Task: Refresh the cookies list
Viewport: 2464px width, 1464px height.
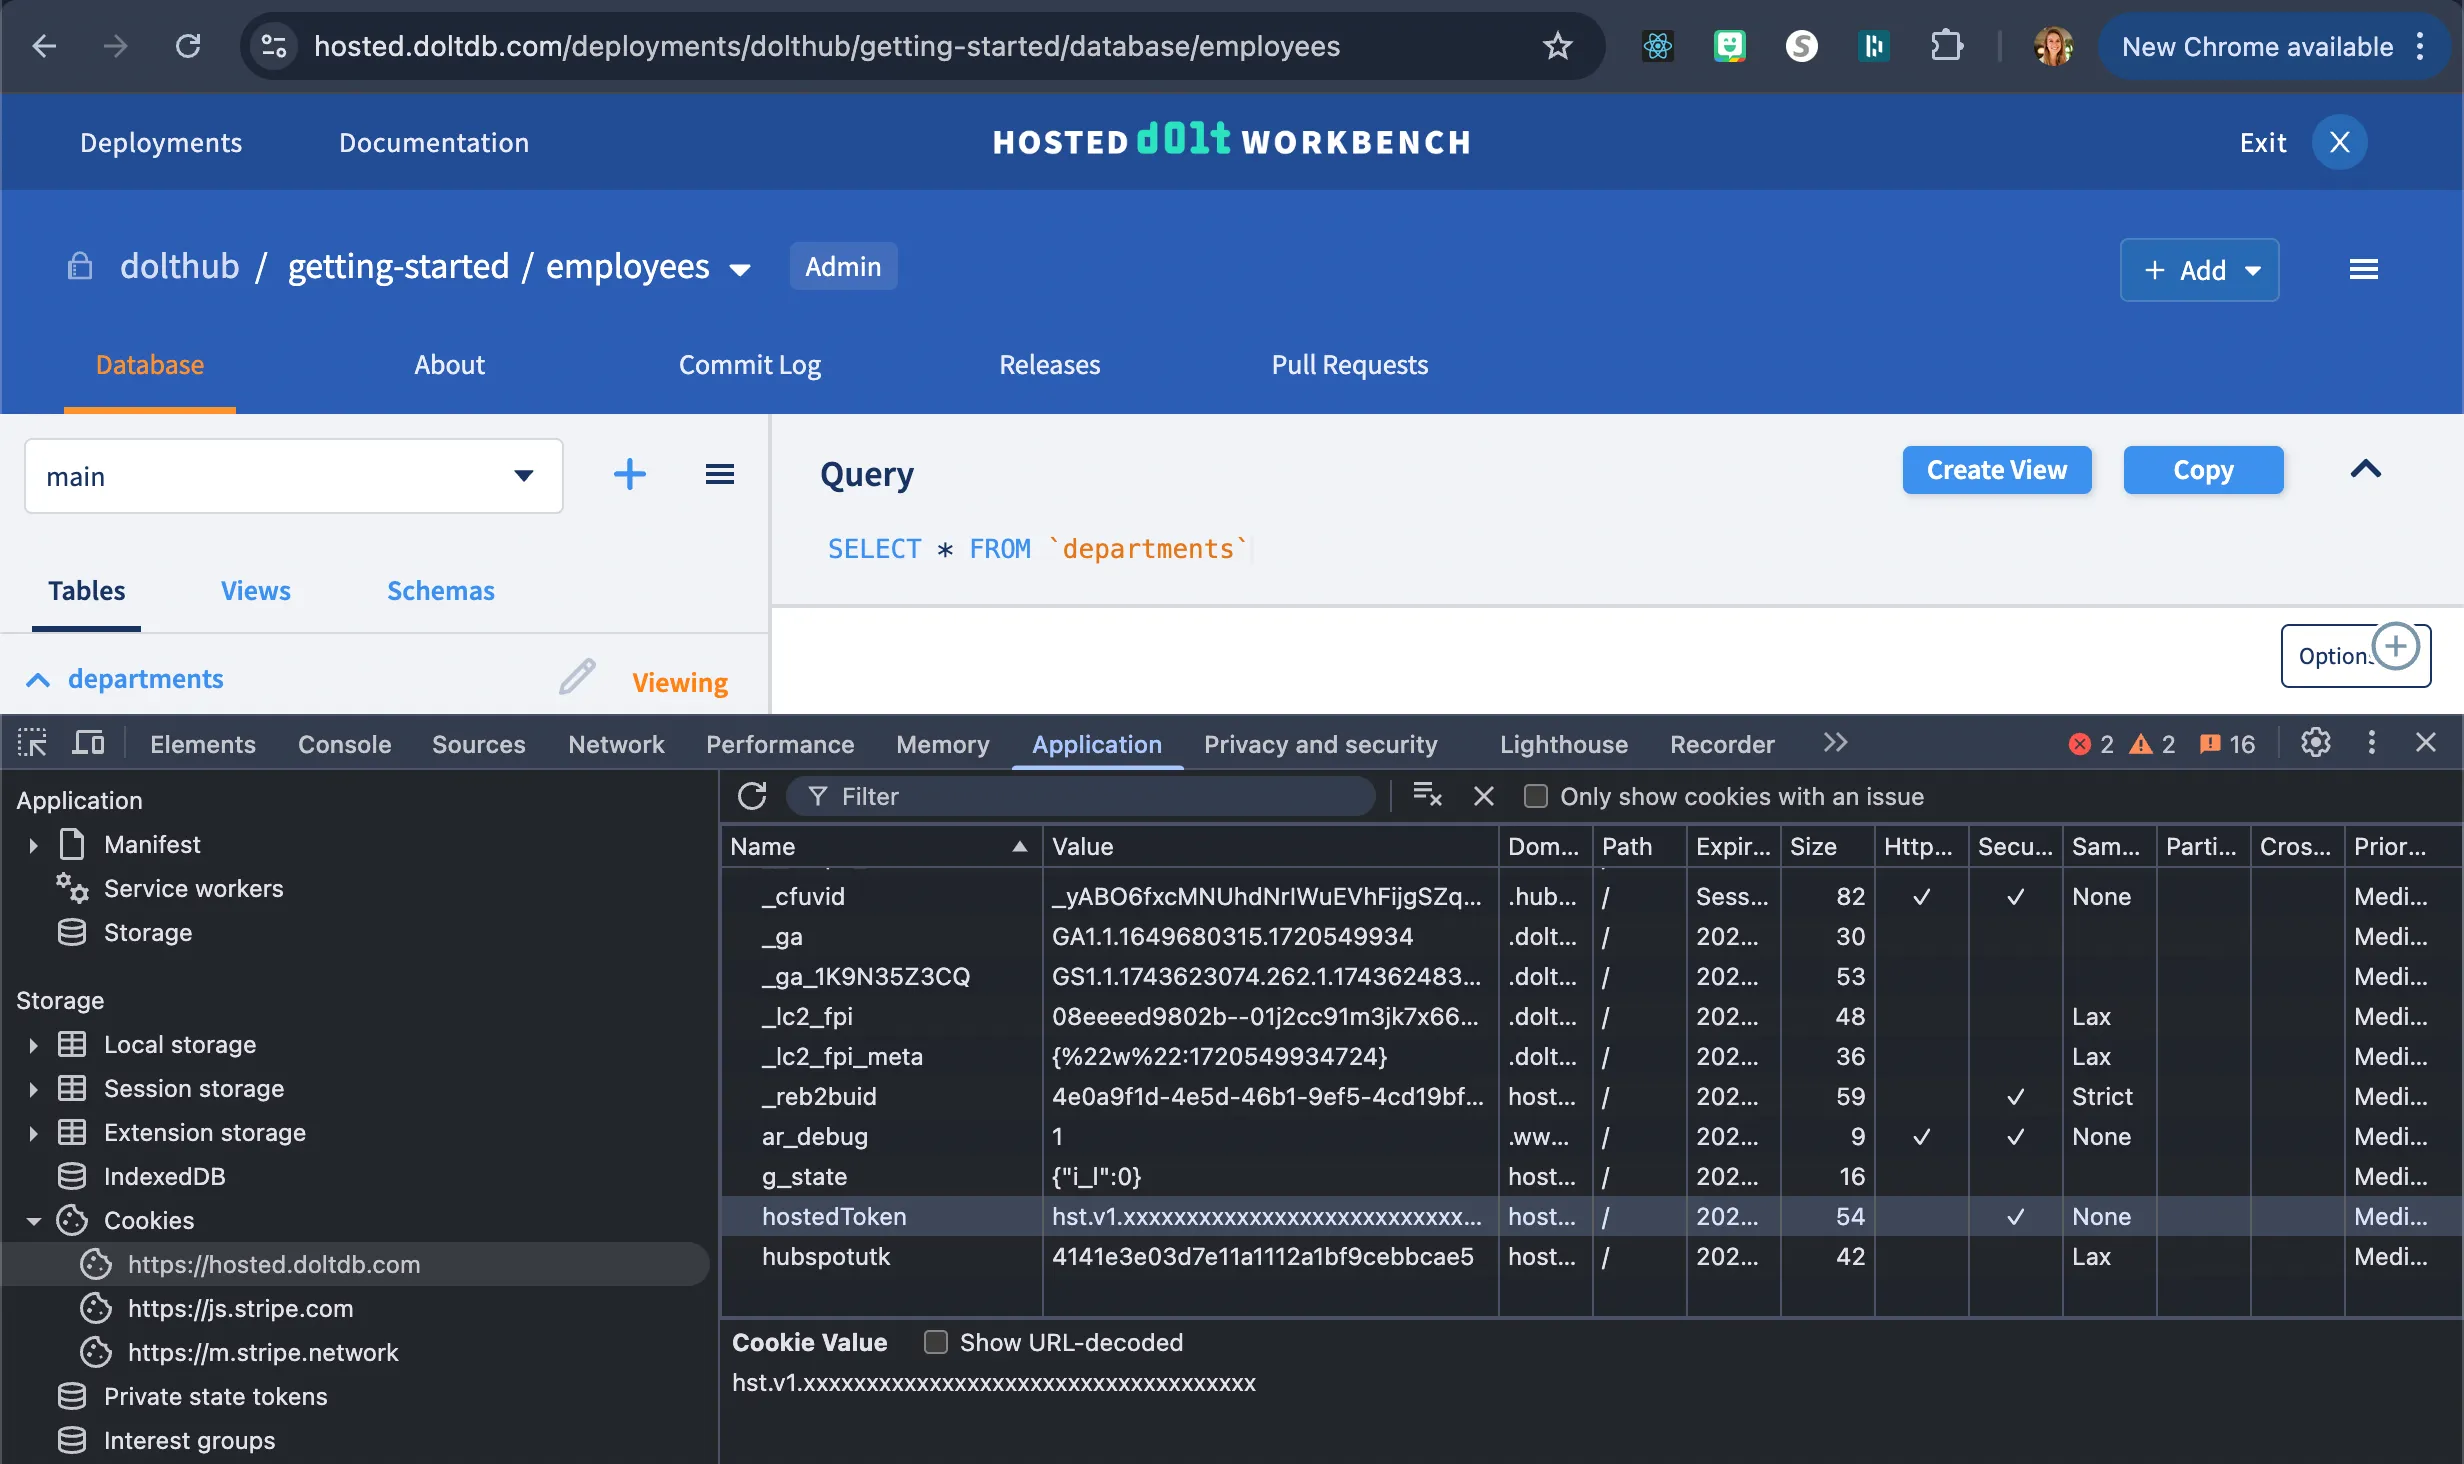Action: [x=752, y=796]
